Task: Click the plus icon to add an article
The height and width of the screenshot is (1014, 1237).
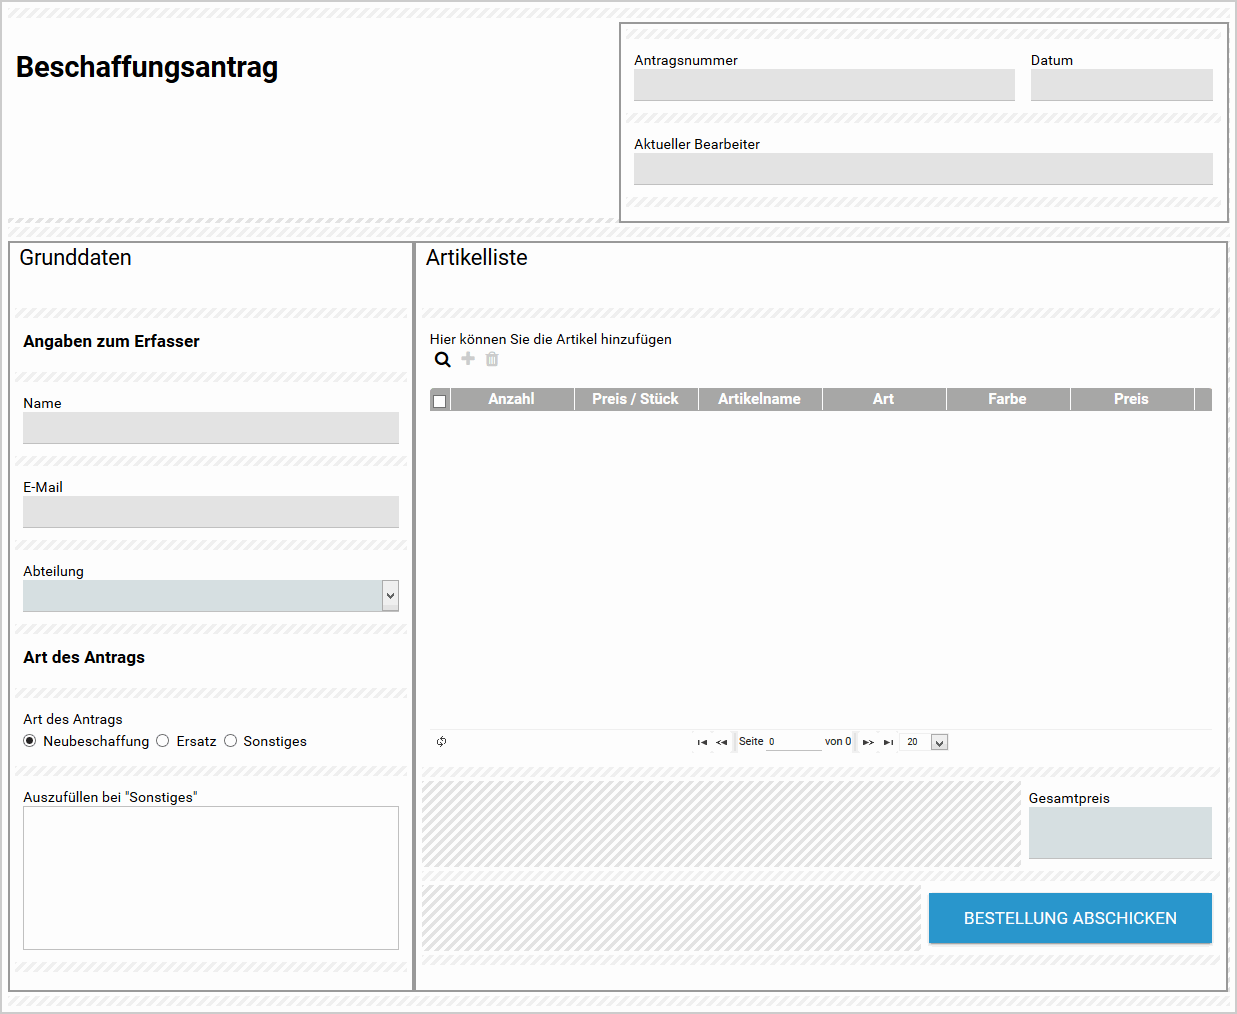Action: pyautogui.click(x=467, y=359)
